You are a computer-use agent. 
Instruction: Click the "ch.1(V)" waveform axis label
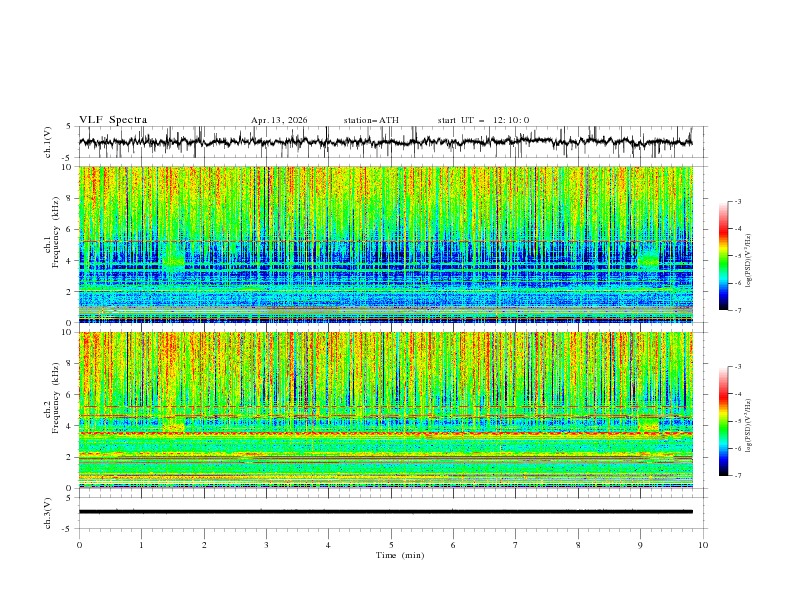tap(48, 142)
